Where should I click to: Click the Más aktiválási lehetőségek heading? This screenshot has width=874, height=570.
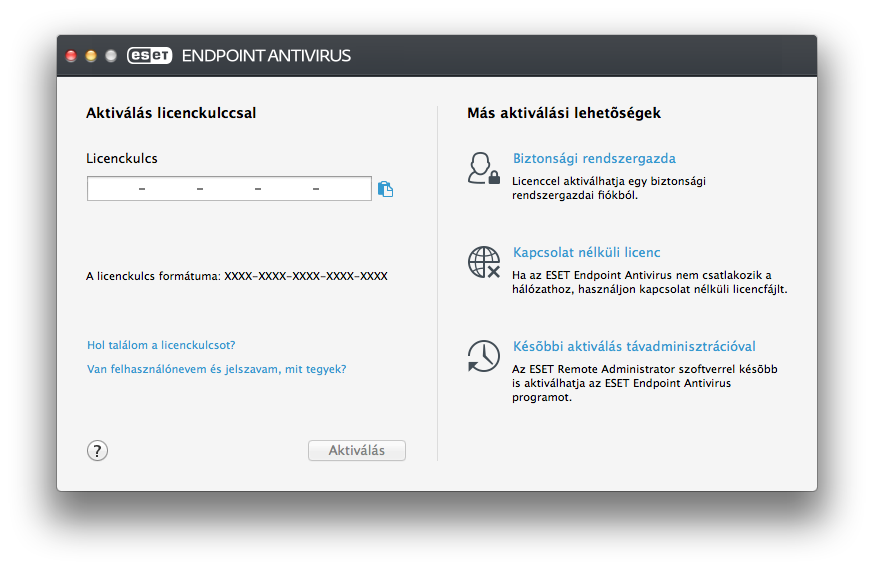(x=564, y=113)
